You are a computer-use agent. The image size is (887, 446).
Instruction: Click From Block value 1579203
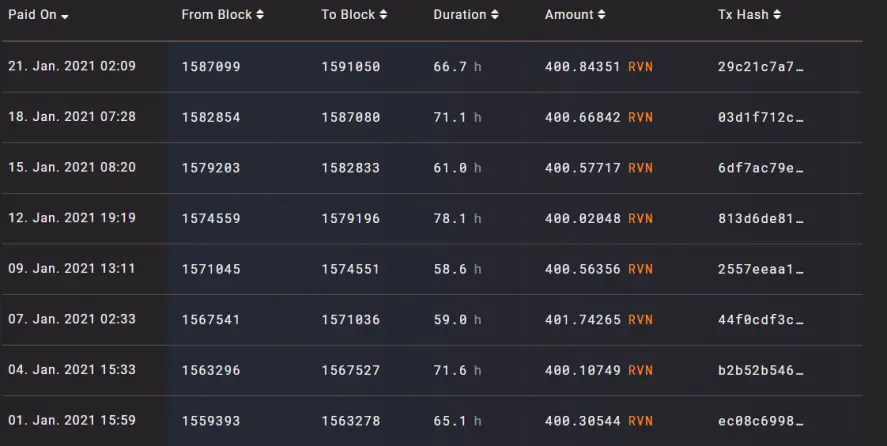[211, 168]
